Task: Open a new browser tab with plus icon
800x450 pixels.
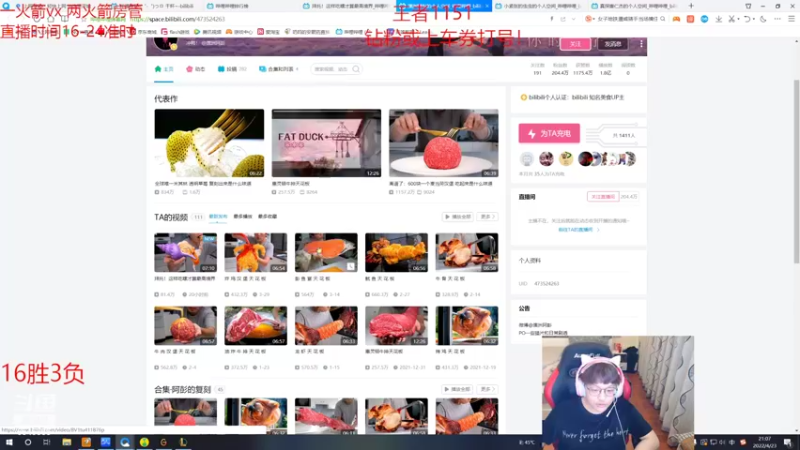Action: [691, 6]
